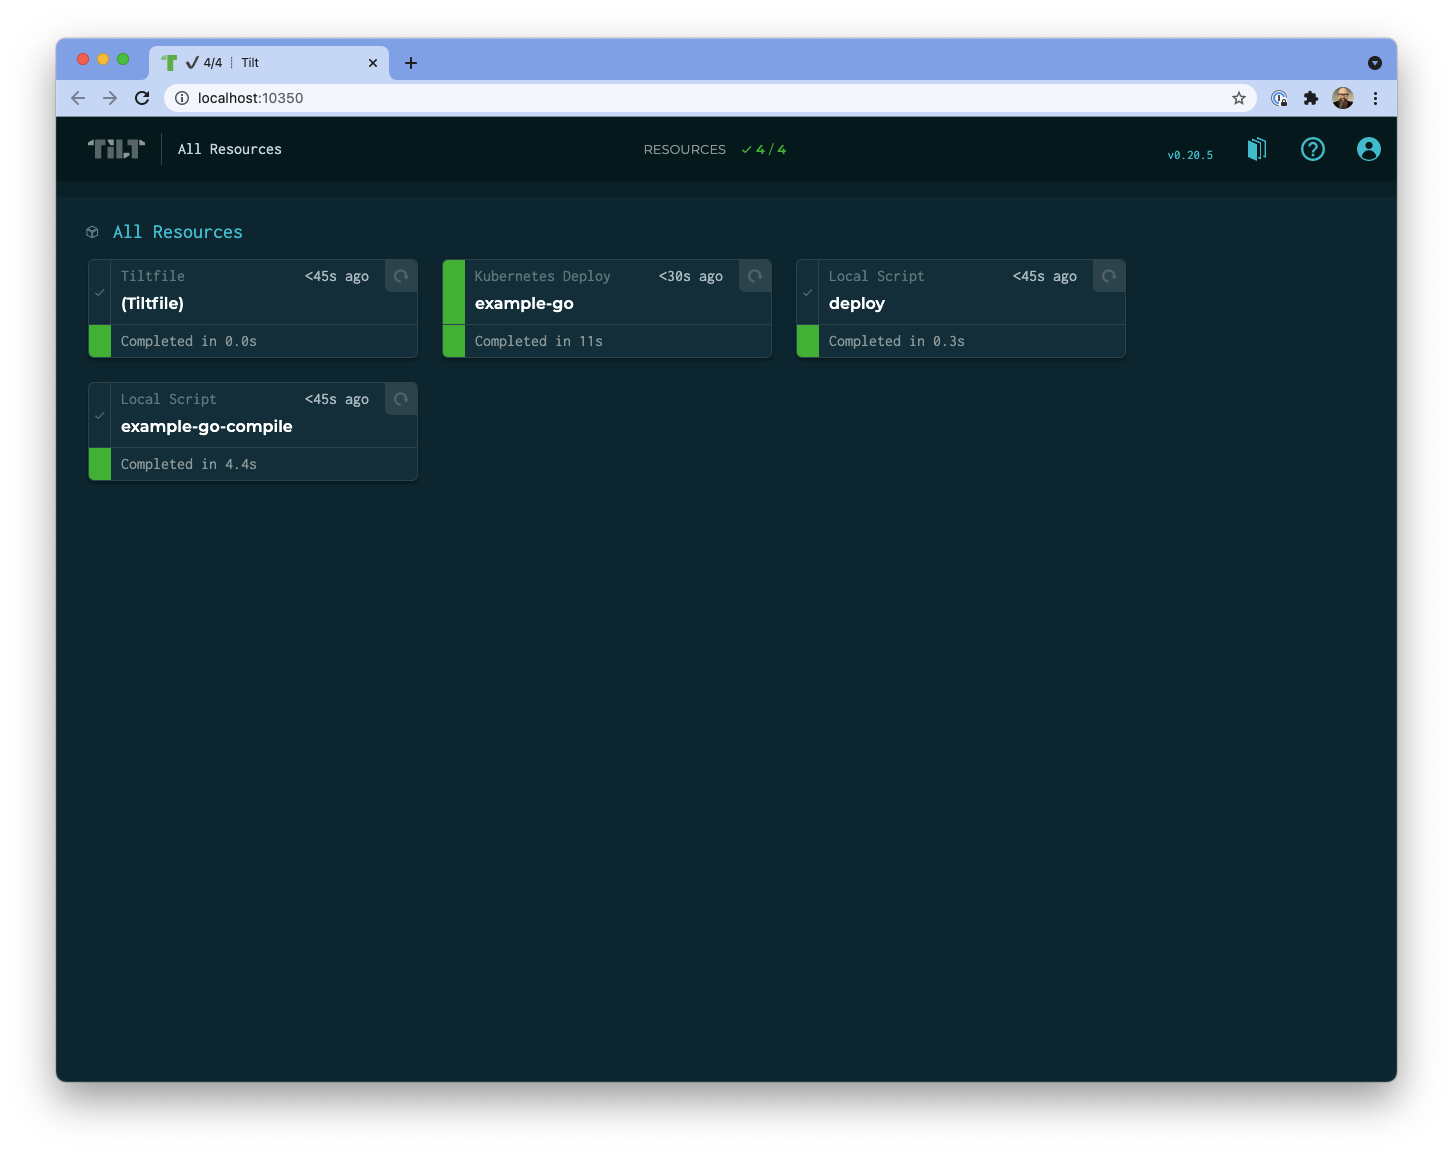
Task: Rerun the example-go-compile local script
Action: point(400,399)
